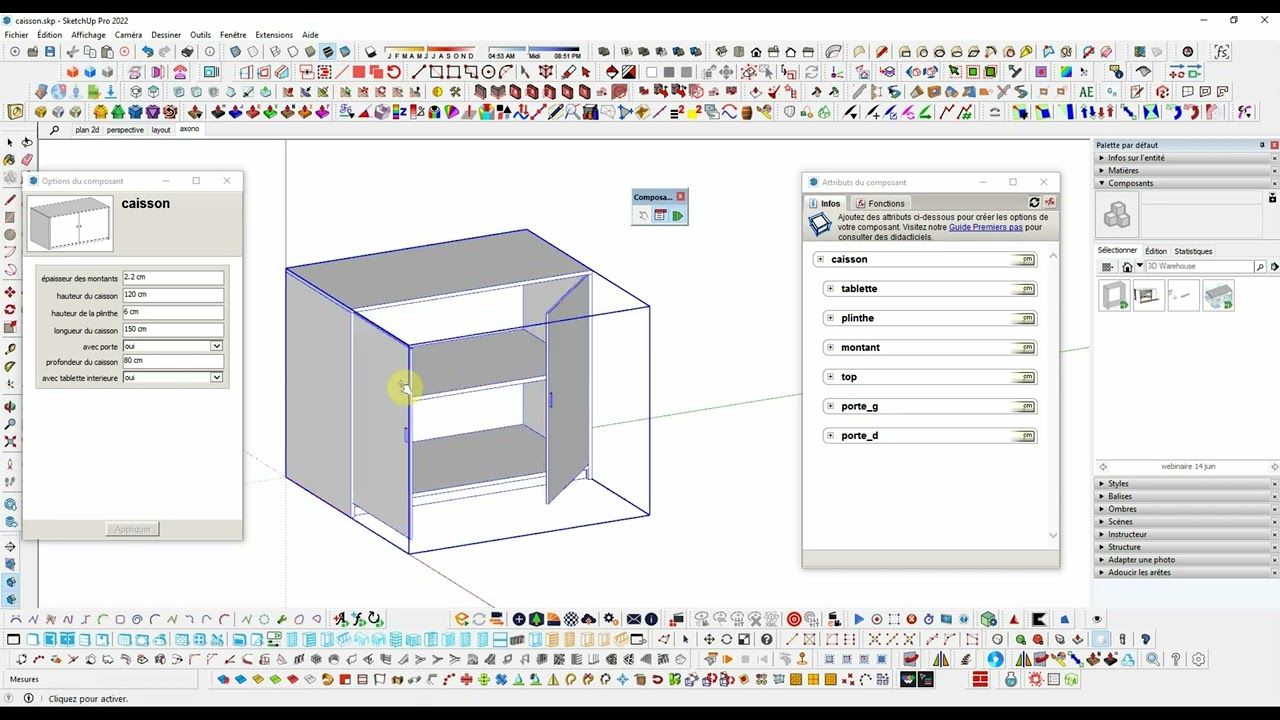
Task: Select the Rotate tool in the left toolbar
Action: (10, 310)
